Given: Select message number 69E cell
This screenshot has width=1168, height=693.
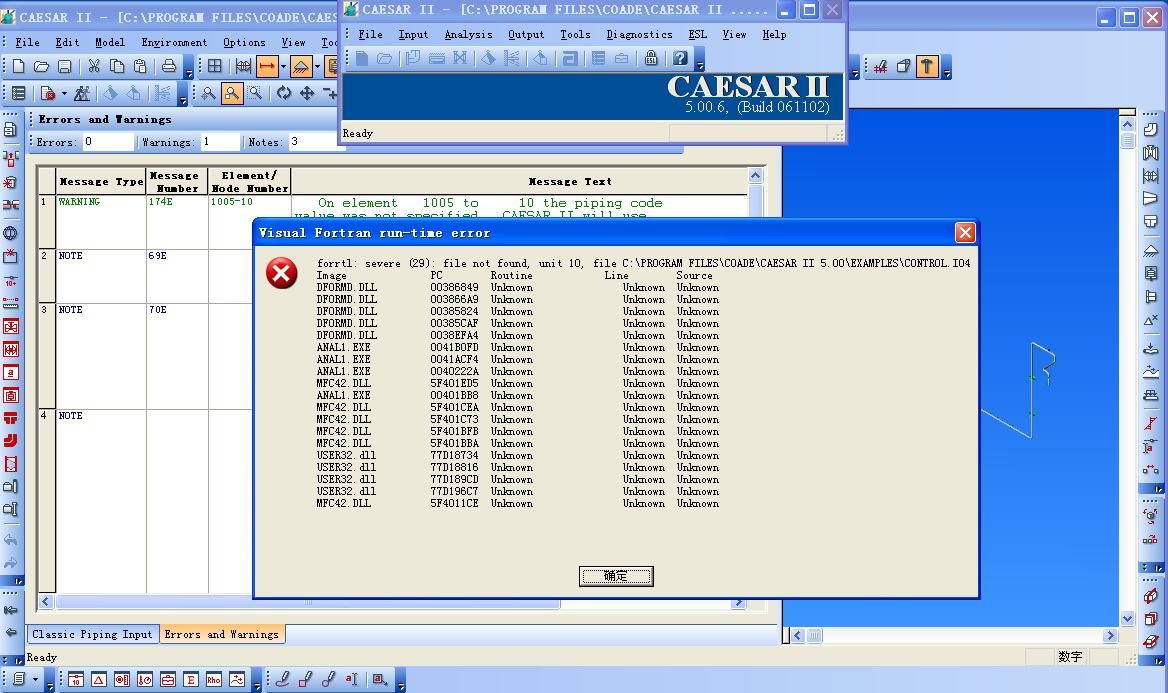Looking at the screenshot, I should point(177,276).
